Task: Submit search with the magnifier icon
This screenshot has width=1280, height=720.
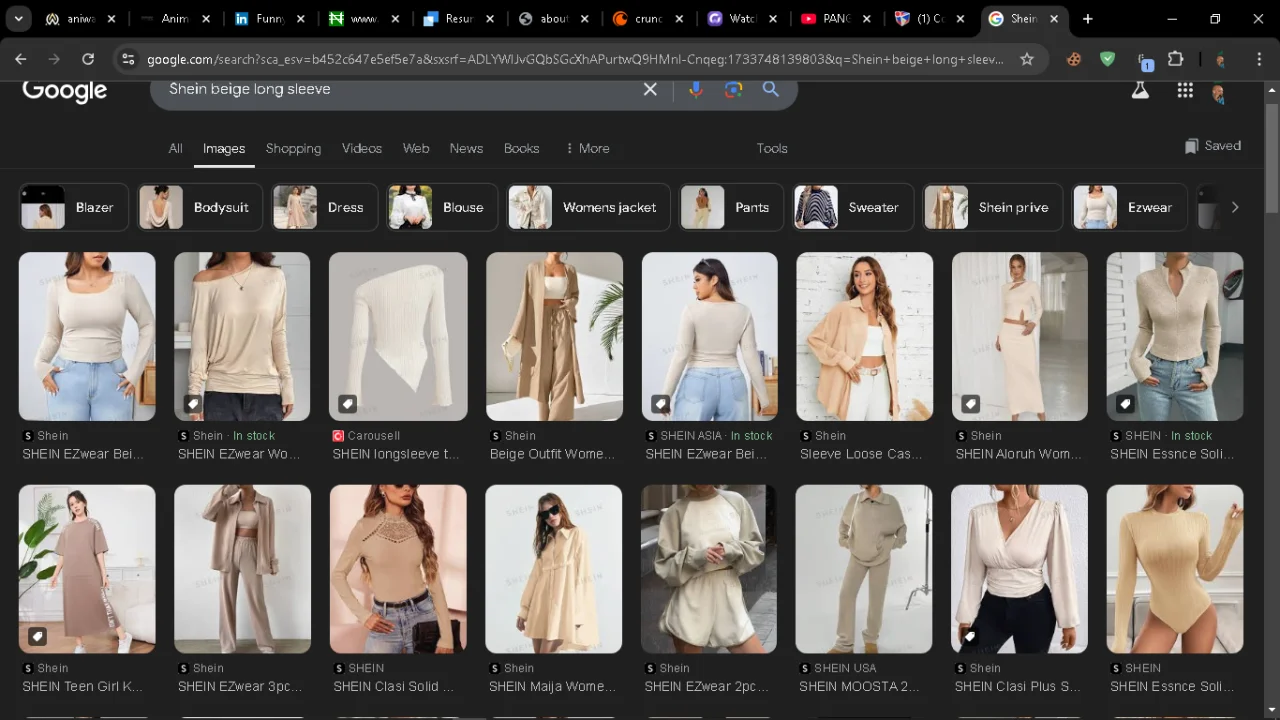Action: pyautogui.click(x=771, y=89)
